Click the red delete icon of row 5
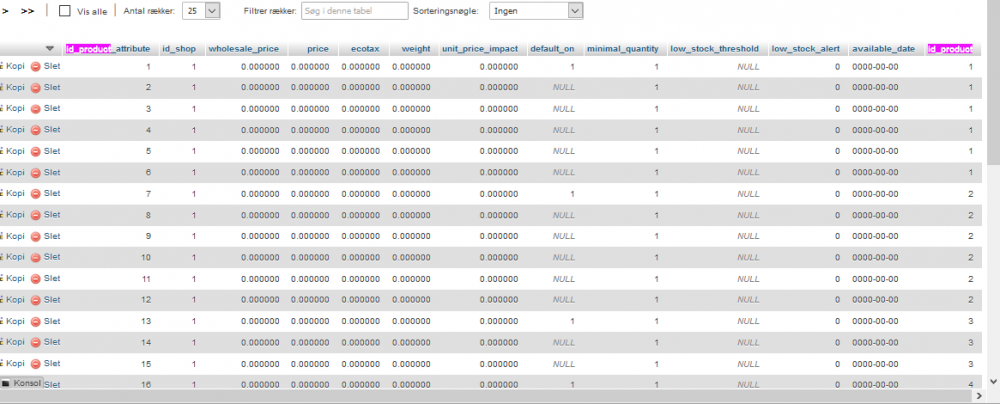 pyautogui.click(x=36, y=151)
